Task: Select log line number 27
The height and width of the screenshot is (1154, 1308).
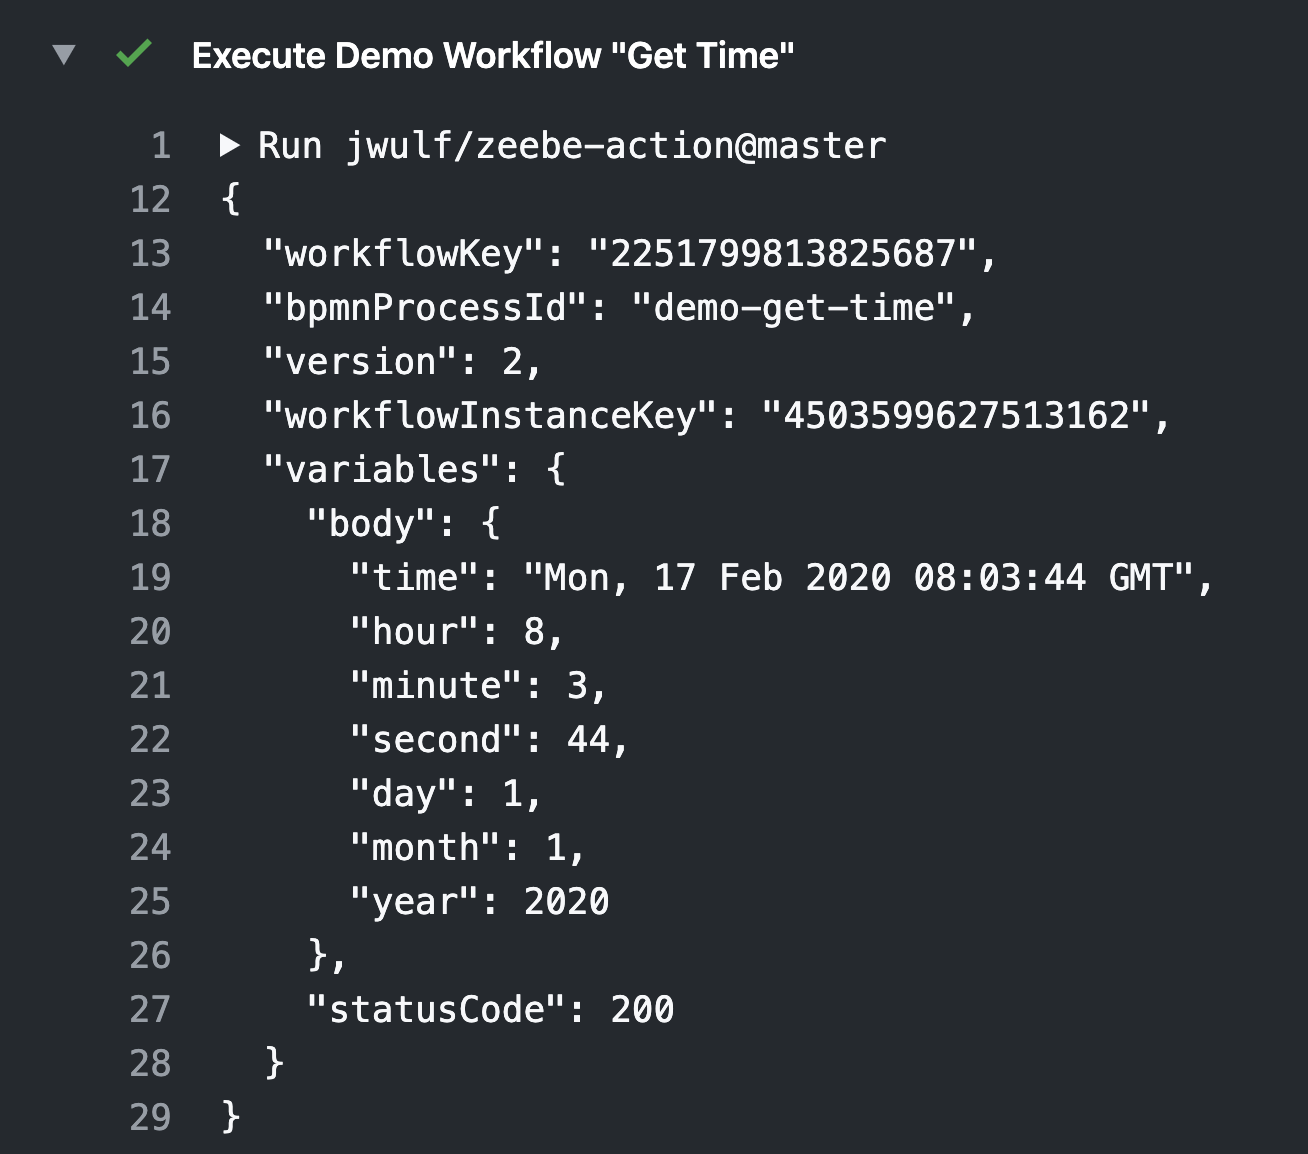Action: (x=151, y=1010)
